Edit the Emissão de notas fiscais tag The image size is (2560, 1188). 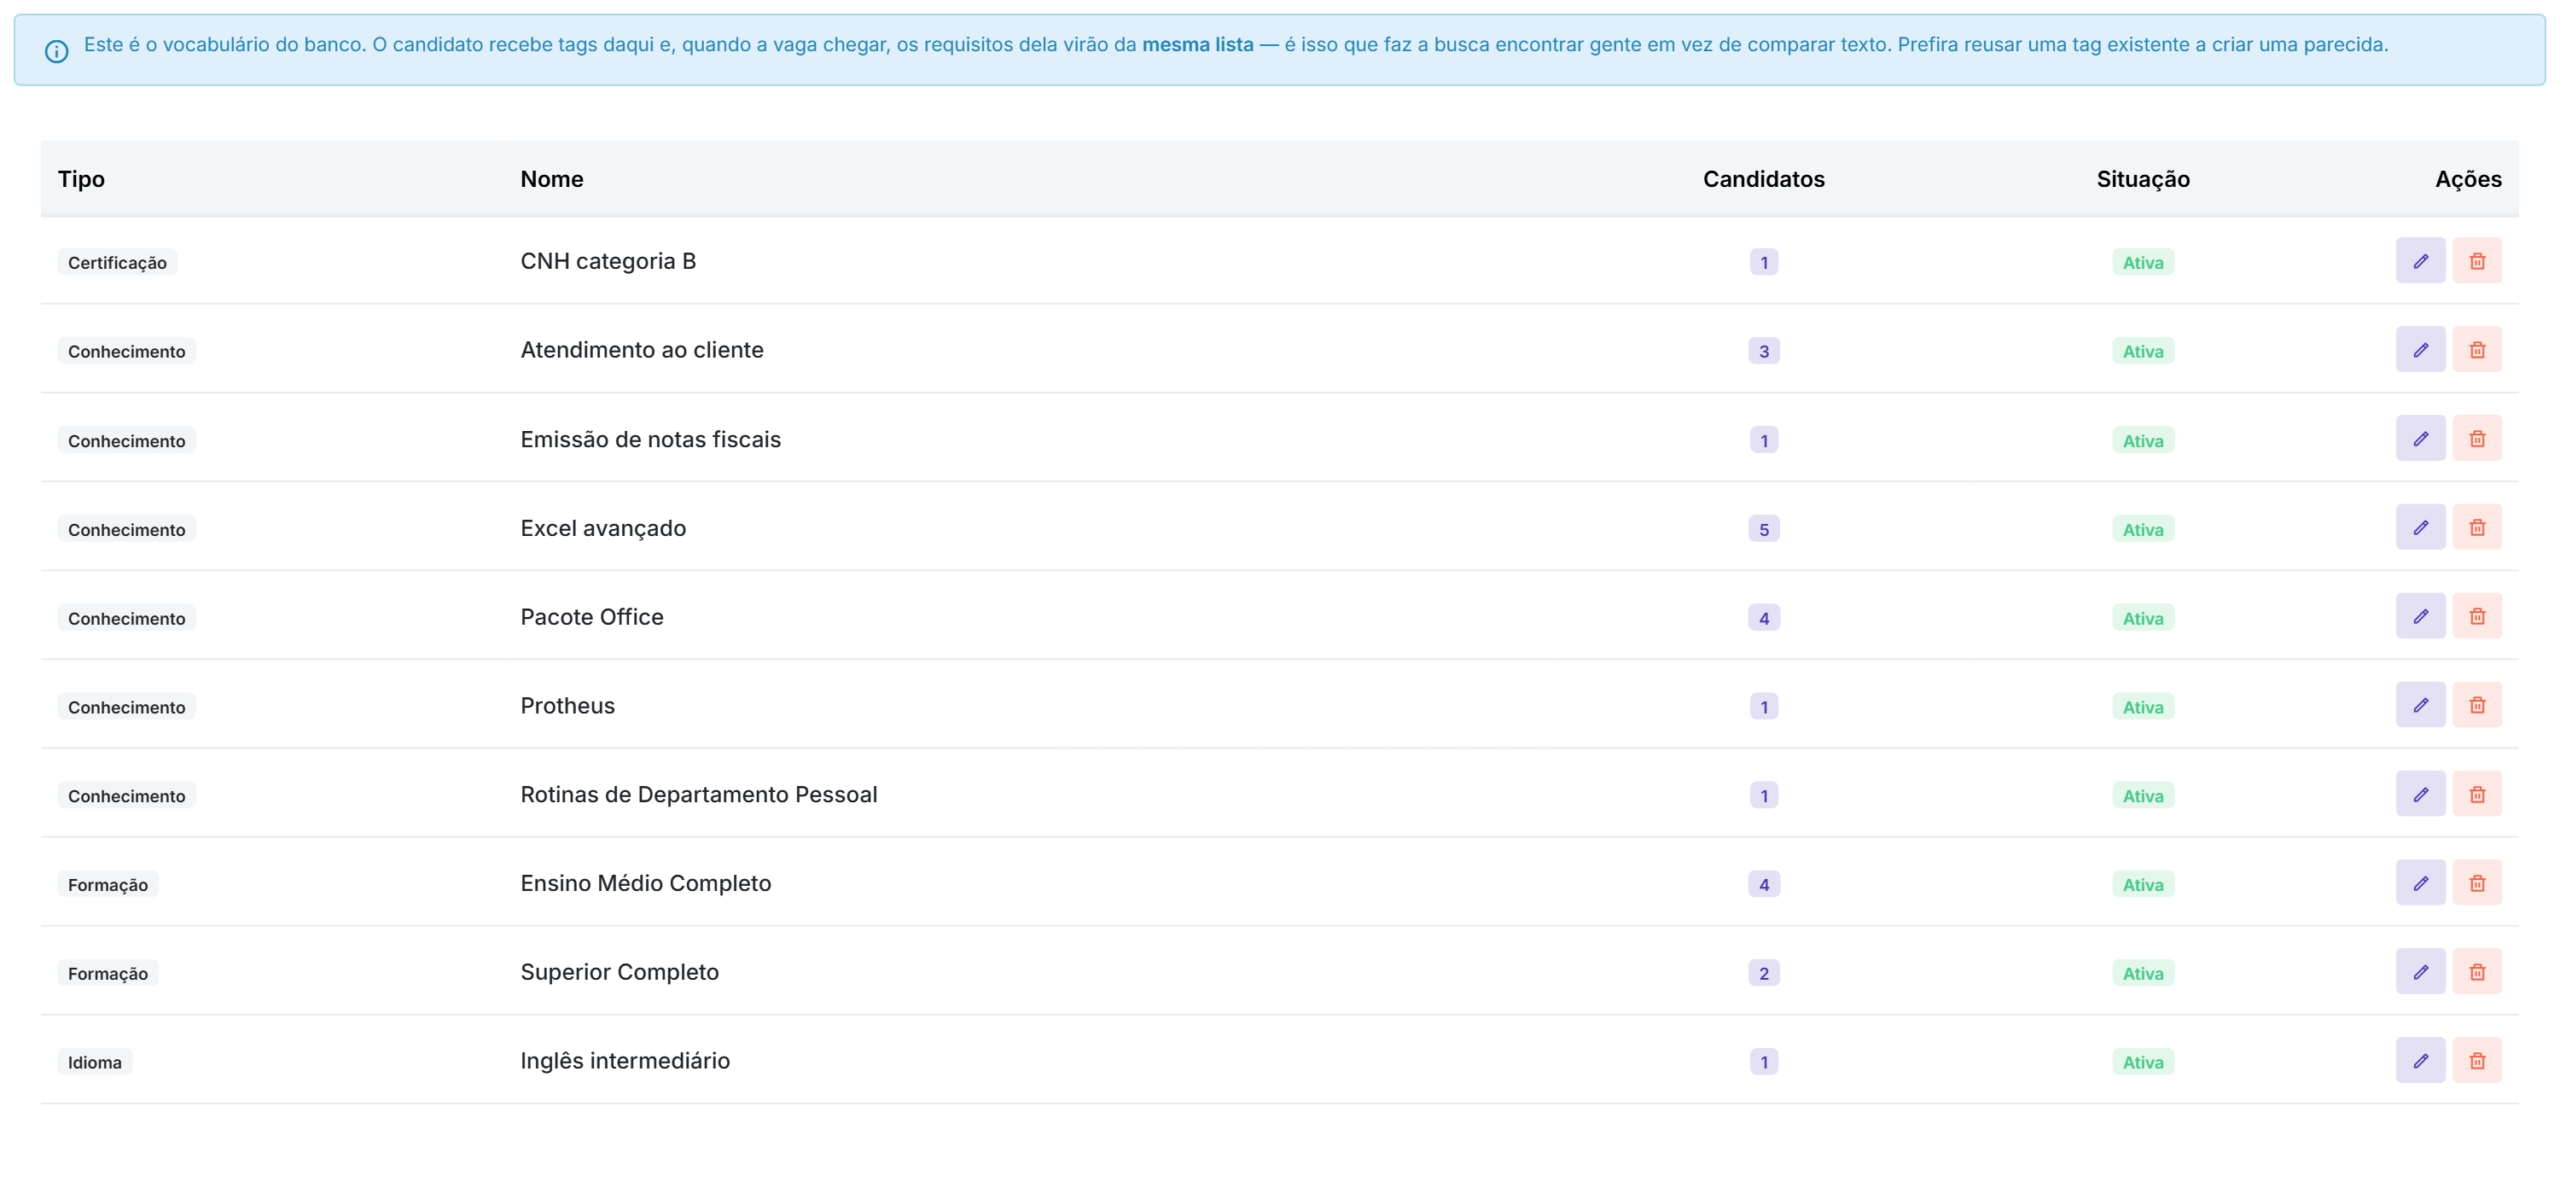(2420, 439)
